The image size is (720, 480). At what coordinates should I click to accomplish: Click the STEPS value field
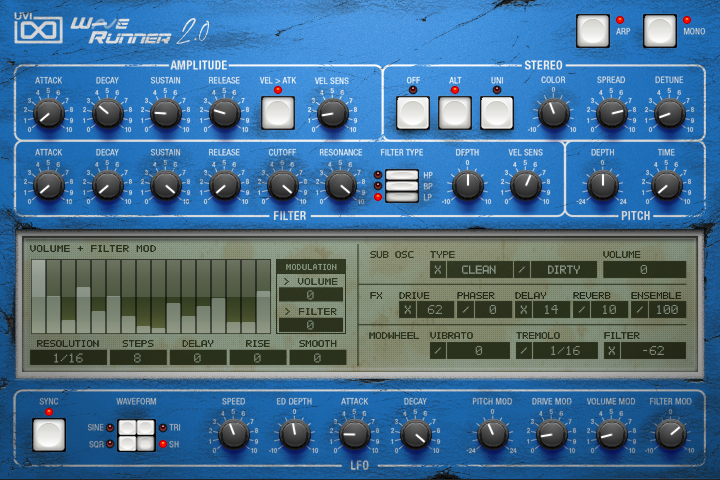coord(138,358)
